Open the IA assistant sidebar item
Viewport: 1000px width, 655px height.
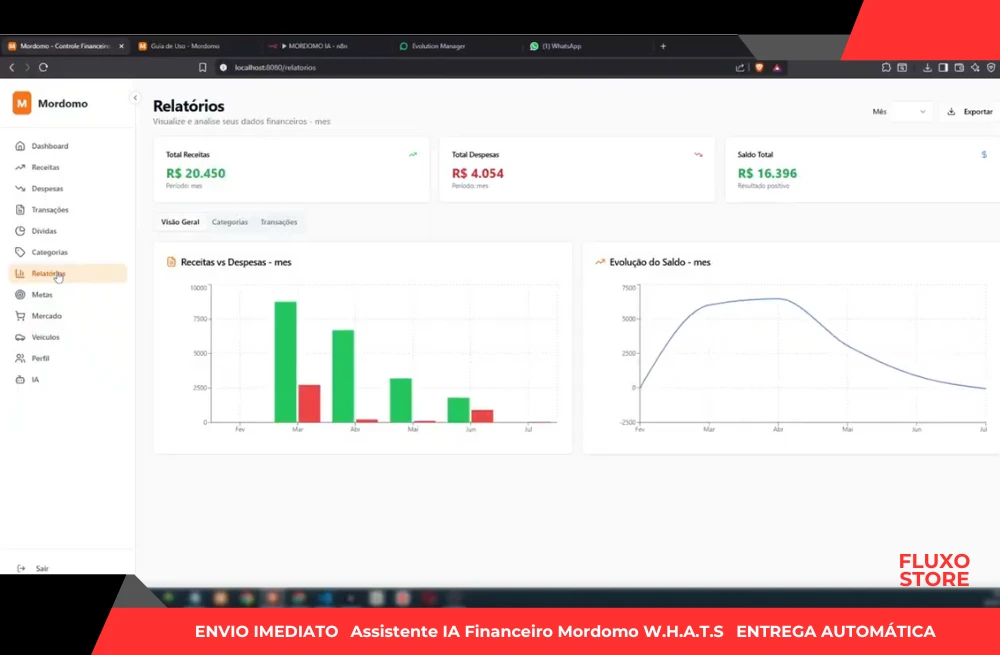pos(34,380)
